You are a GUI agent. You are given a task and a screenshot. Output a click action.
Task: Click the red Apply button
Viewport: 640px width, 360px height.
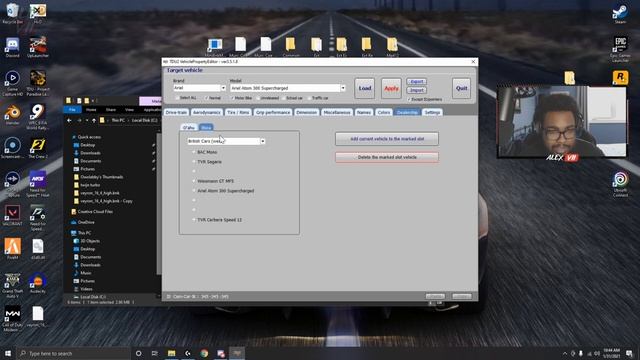tap(391, 88)
